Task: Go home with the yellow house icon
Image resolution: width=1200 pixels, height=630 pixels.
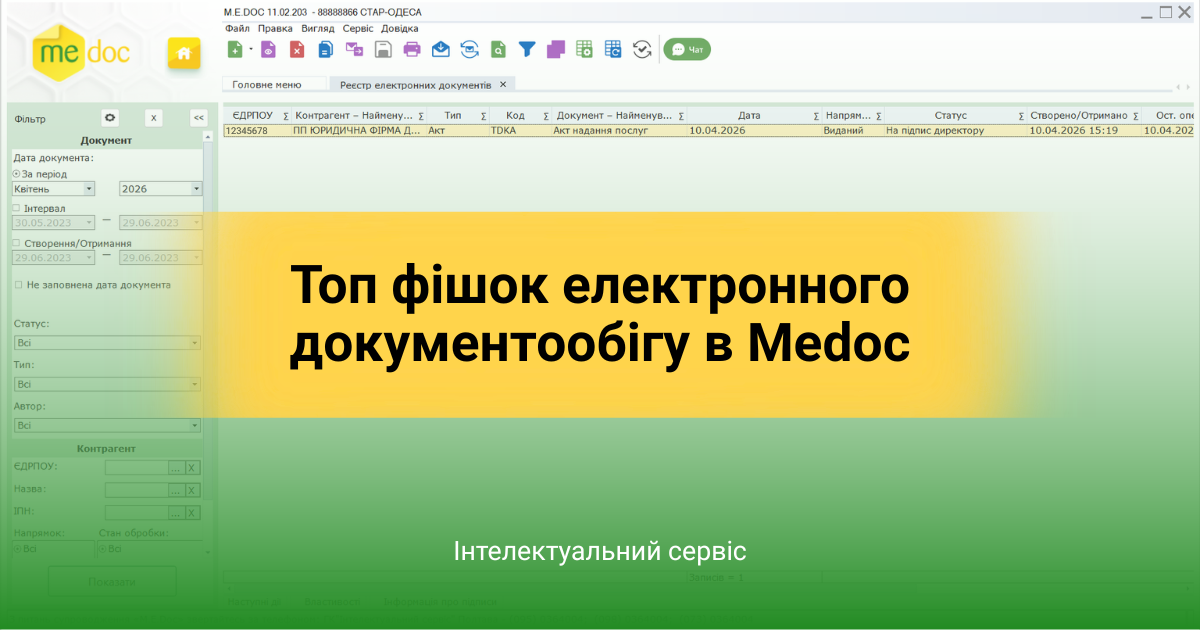Action: 183,53
